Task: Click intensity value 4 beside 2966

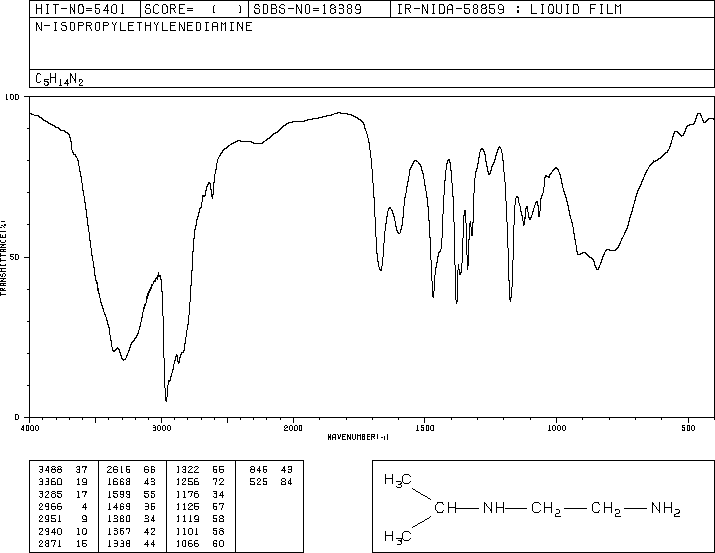Action: click(84, 507)
